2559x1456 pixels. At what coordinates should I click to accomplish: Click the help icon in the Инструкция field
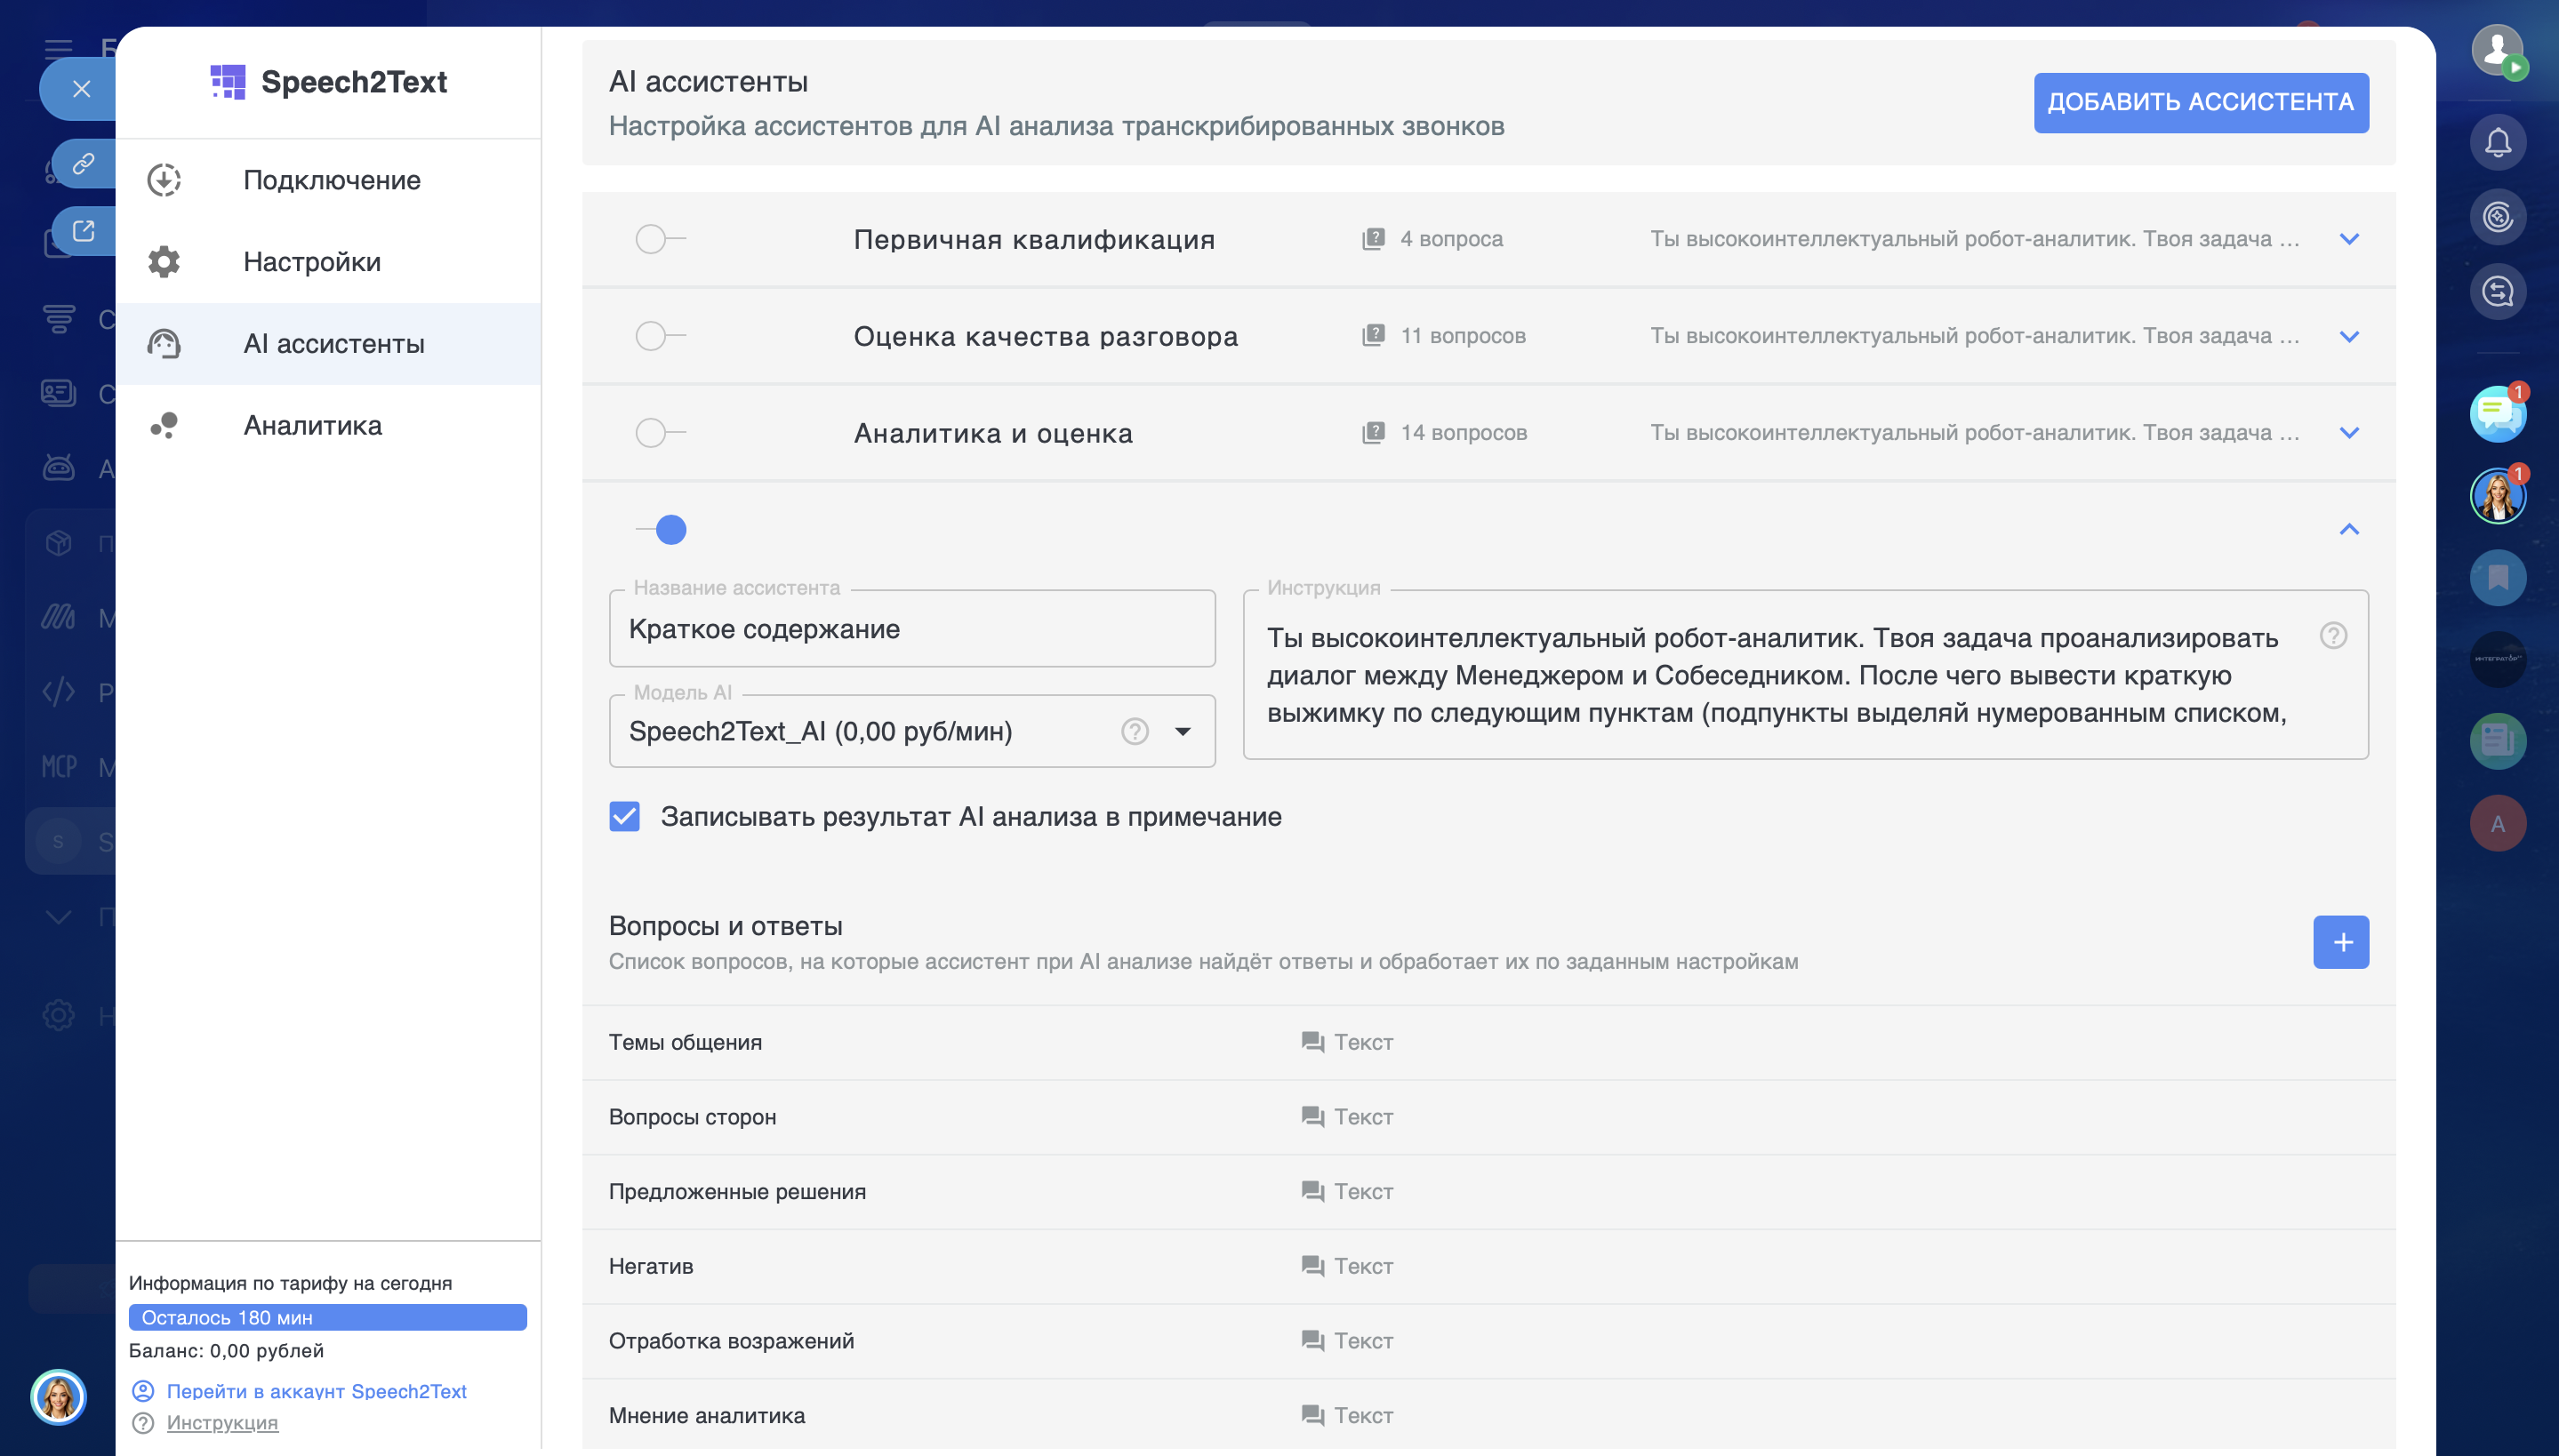tap(2332, 636)
